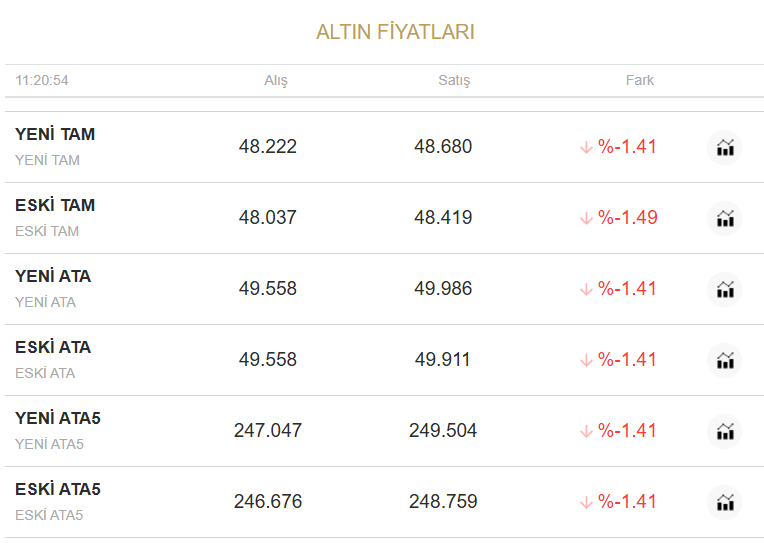Click the ESKİ TAM change %-1.49
This screenshot has width=764, height=543.
click(x=628, y=218)
